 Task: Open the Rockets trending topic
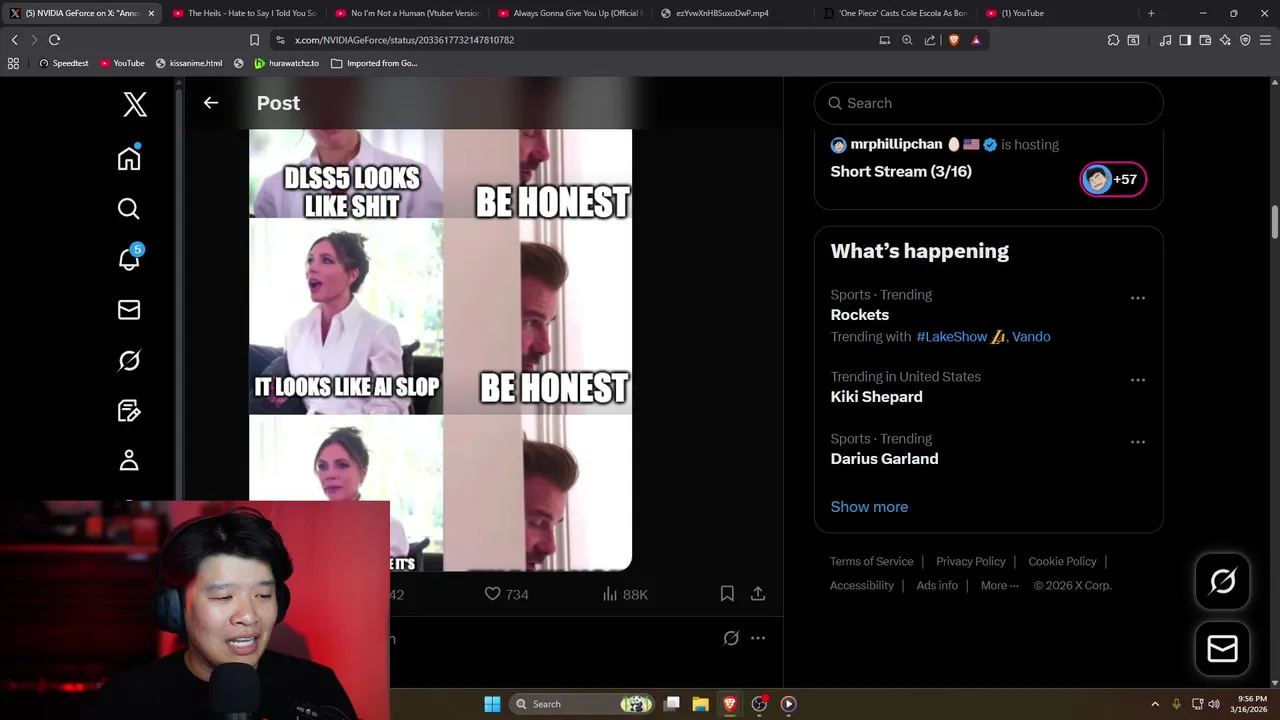click(859, 315)
